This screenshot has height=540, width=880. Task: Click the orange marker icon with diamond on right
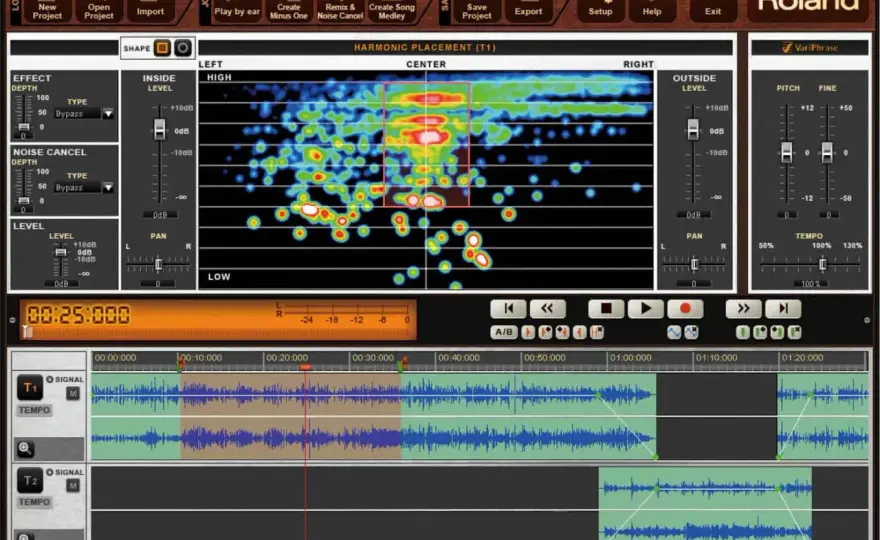pyautogui.click(x=545, y=332)
